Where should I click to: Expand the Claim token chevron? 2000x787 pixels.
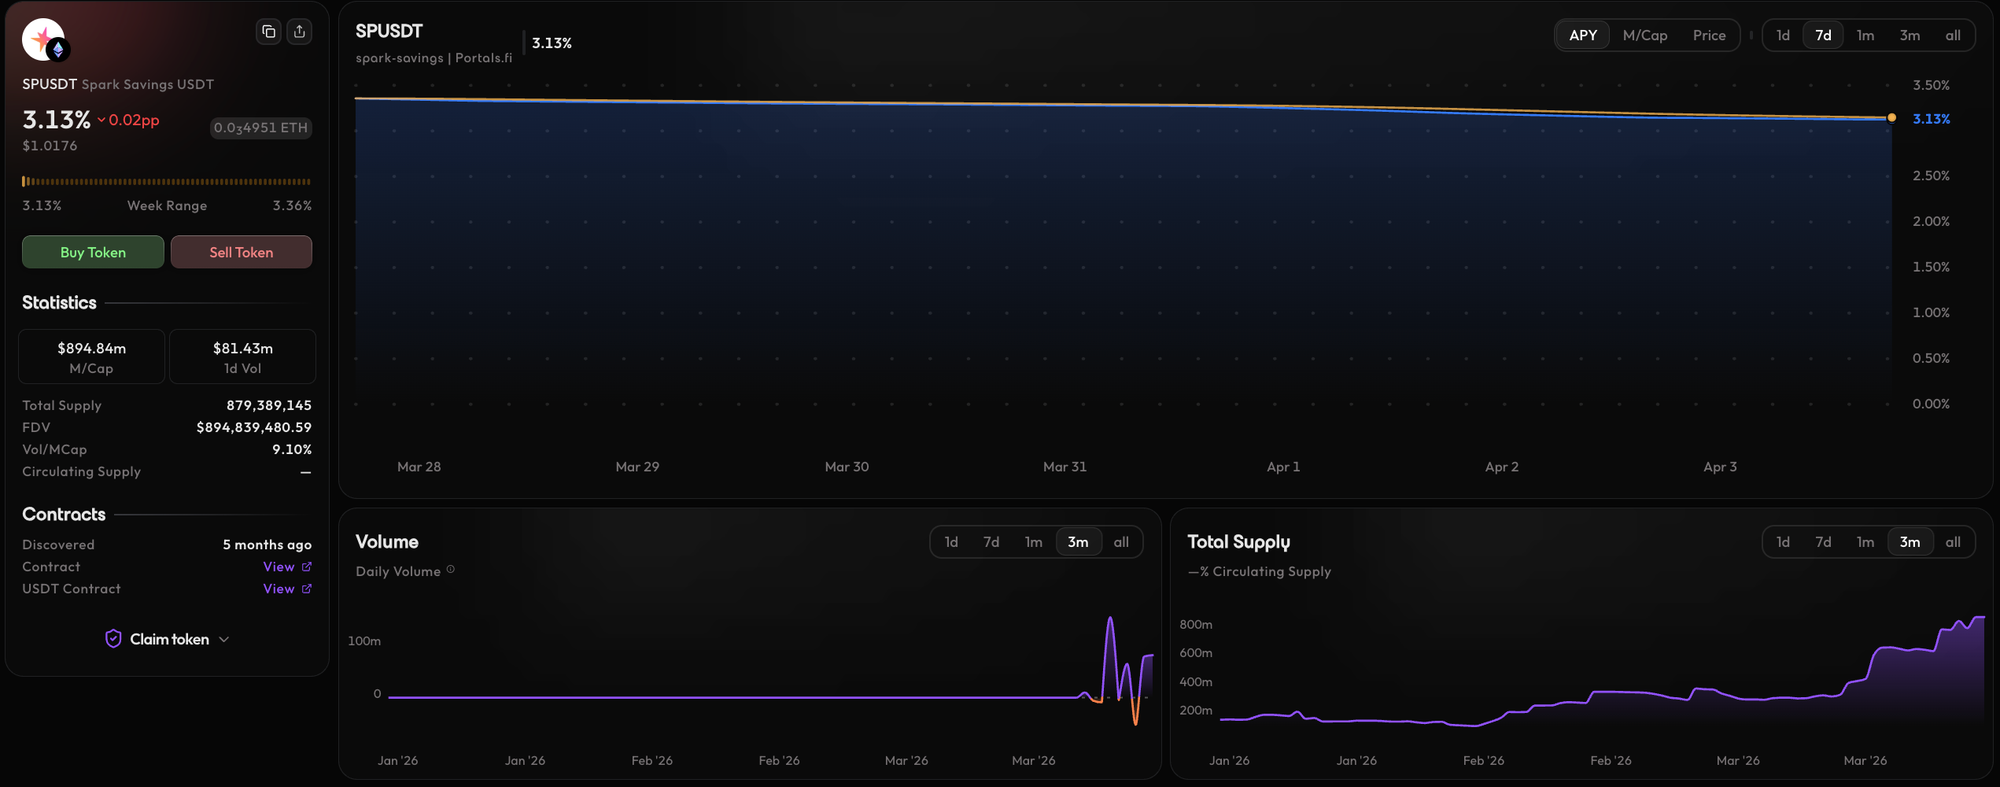click(x=224, y=640)
